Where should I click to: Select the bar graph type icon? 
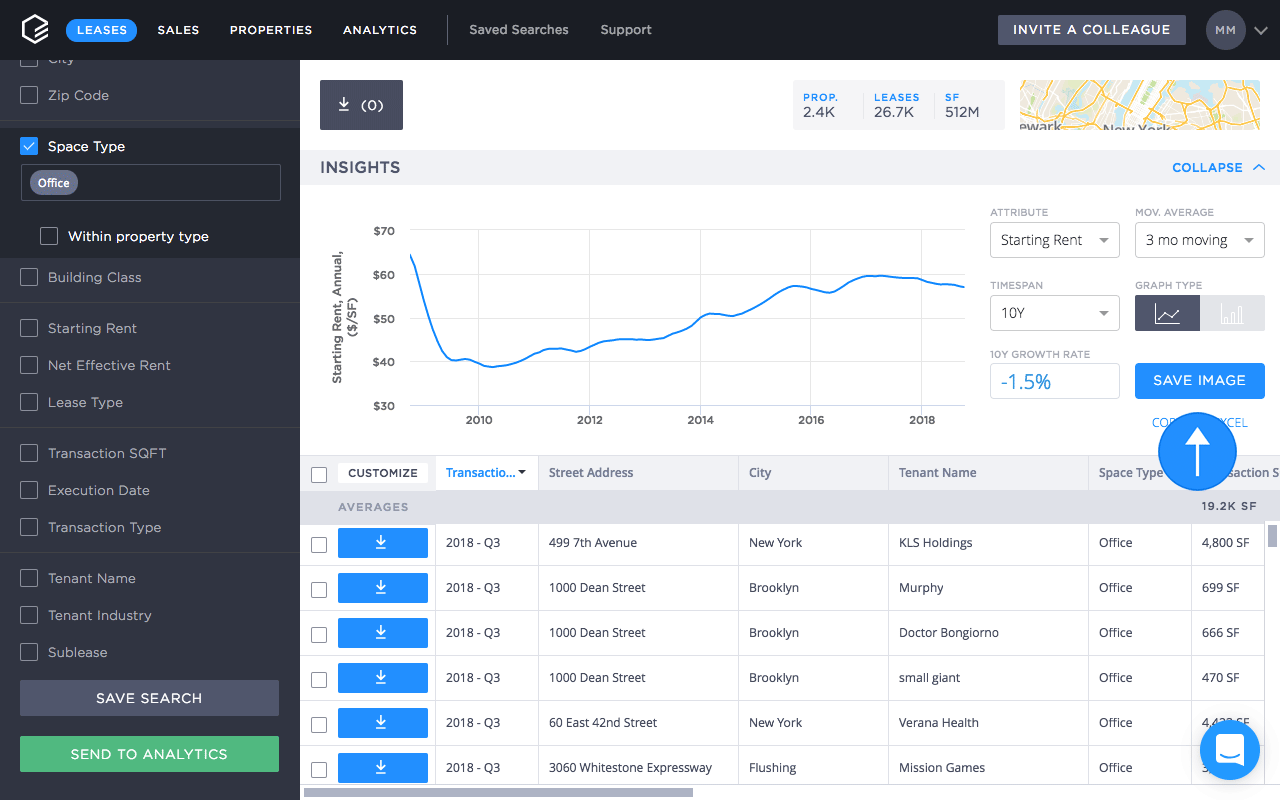point(1232,313)
